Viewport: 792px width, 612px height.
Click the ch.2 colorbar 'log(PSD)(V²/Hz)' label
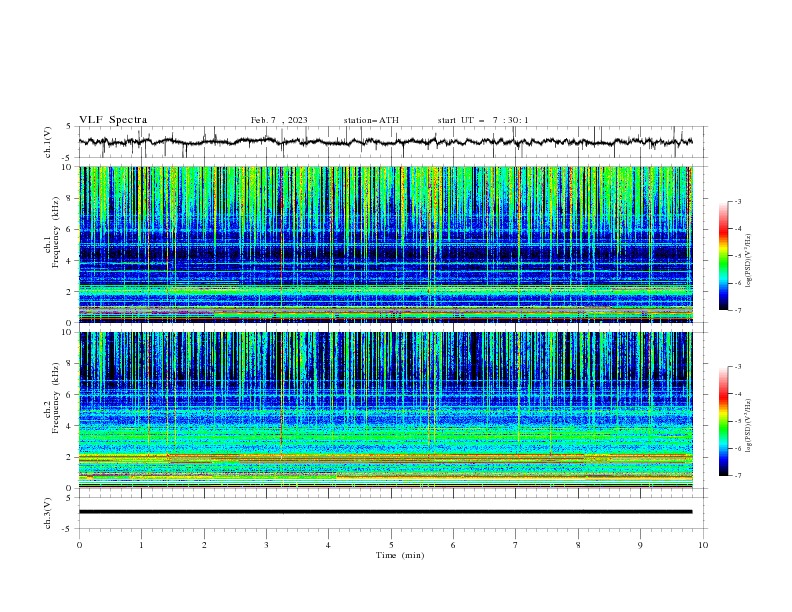pyautogui.click(x=749, y=425)
